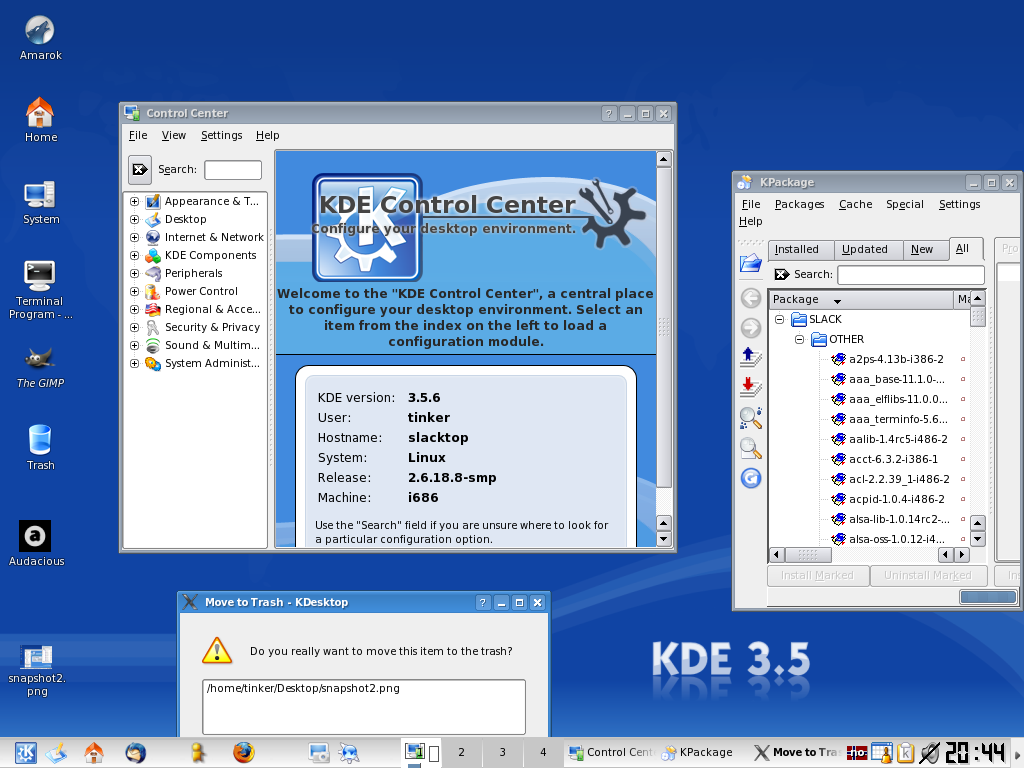
Task: Open Control Center File menu
Action: (138, 135)
